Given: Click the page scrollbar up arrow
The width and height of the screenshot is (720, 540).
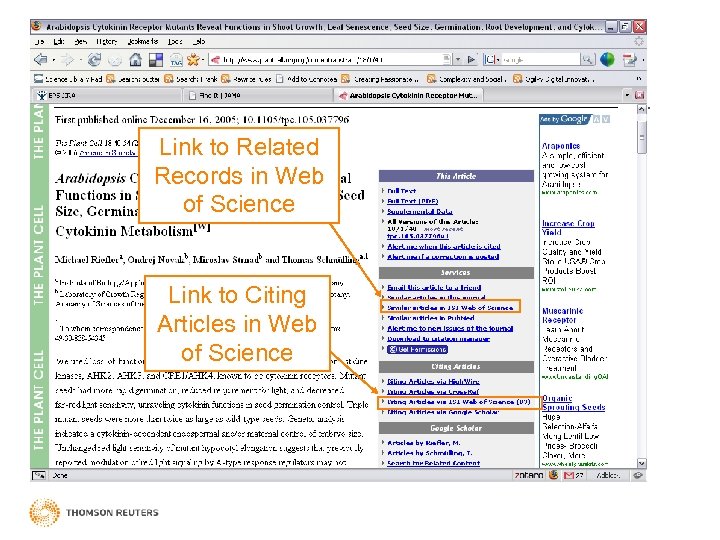Looking at the screenshot, I should (641, 109).
